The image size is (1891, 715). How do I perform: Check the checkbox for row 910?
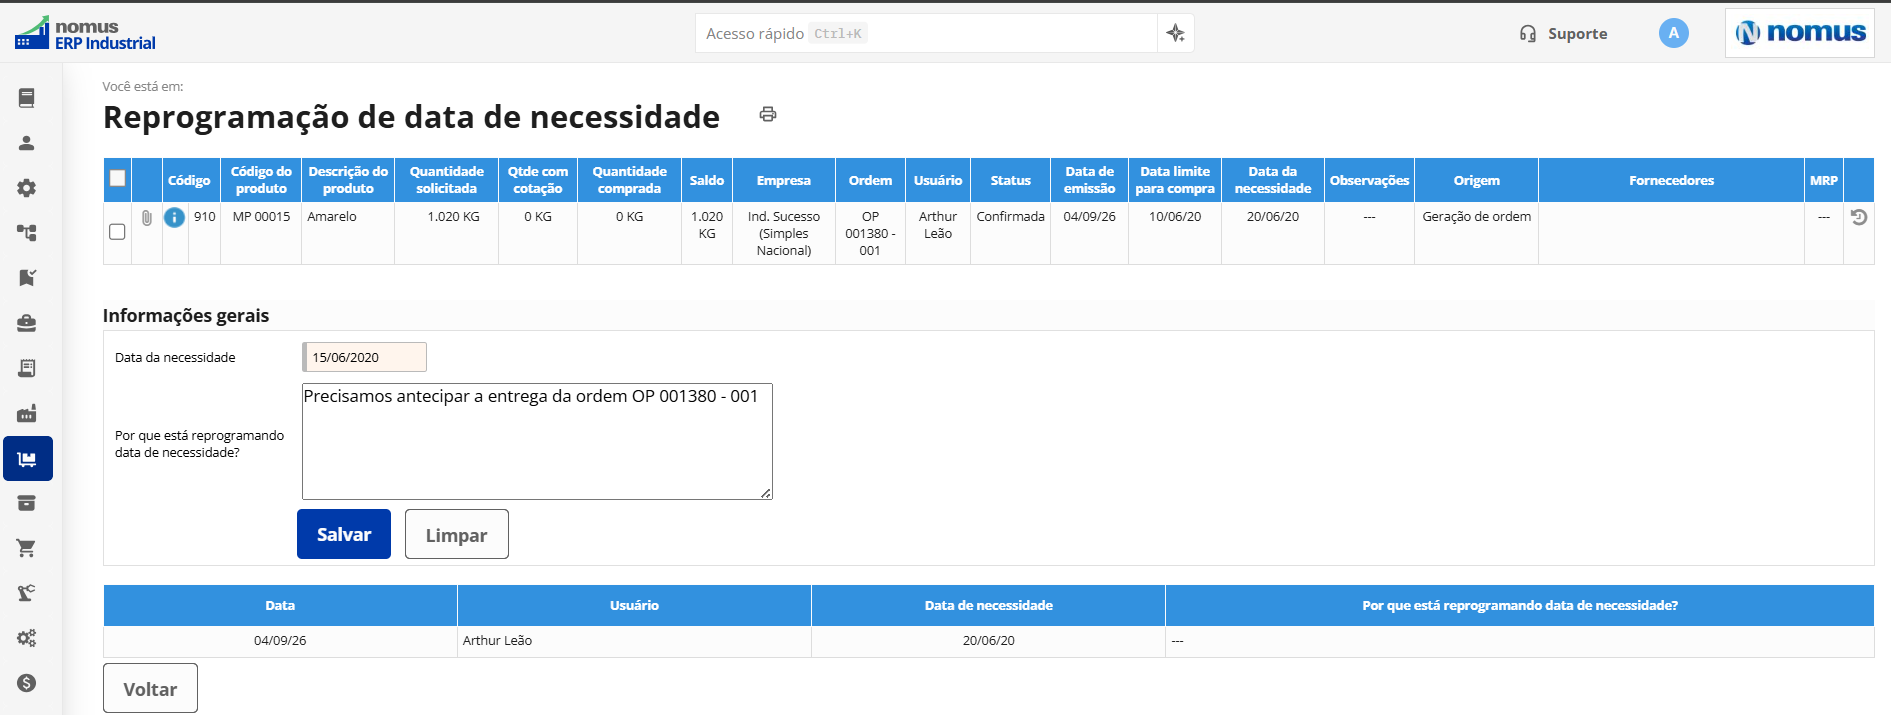click(x=117, y=232)
